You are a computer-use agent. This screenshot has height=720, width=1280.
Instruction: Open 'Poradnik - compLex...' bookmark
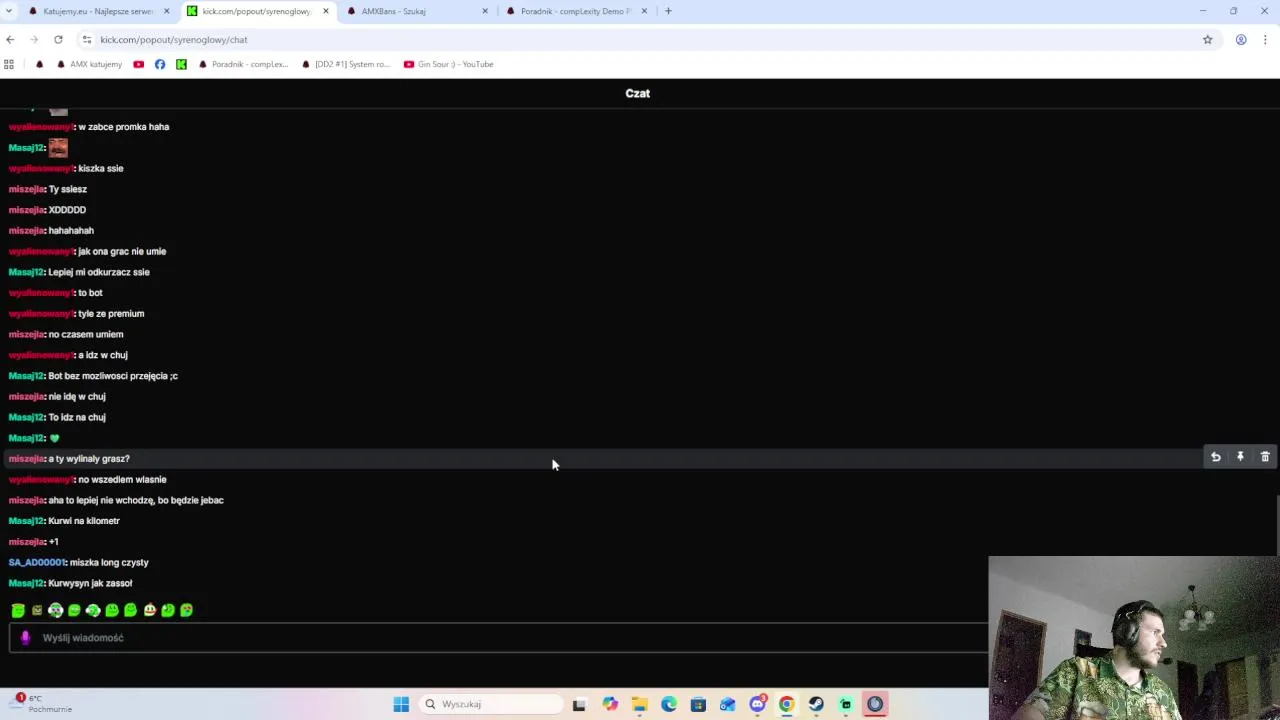tap(243, 64)
